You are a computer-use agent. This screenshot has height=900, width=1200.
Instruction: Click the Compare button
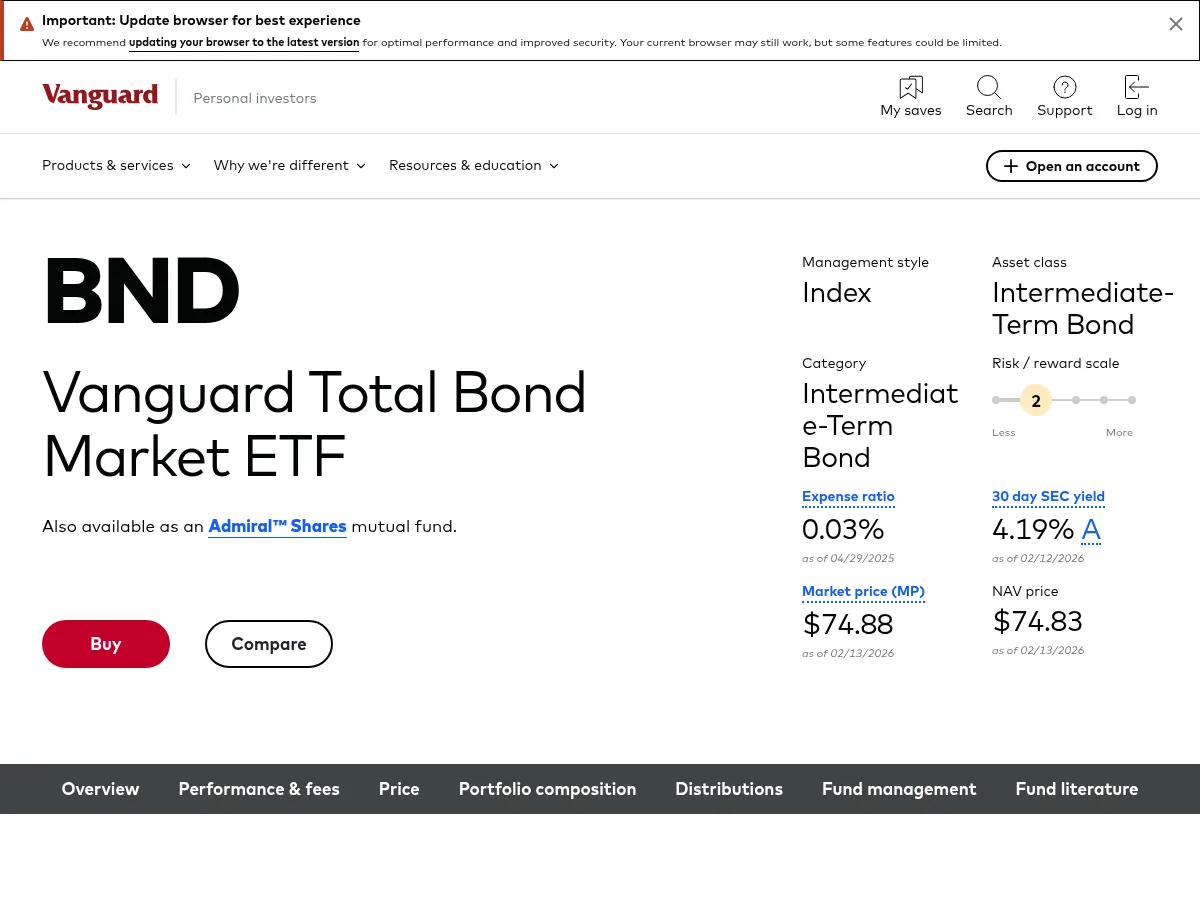tap(268, 643)
